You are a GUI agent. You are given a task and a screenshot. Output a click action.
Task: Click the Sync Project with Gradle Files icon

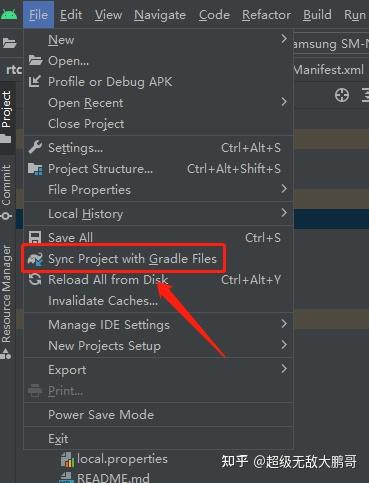coord(35,259)
